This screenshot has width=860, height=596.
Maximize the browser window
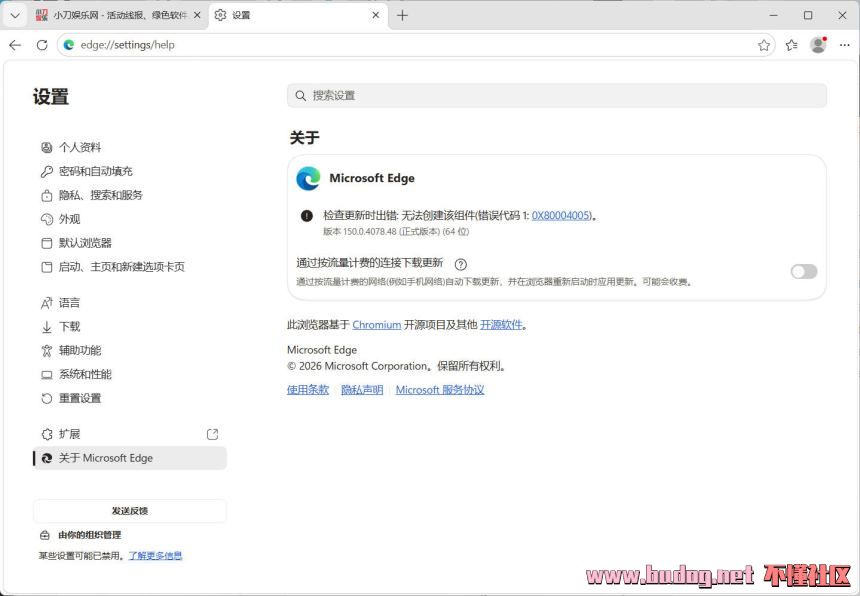point(808,15)
